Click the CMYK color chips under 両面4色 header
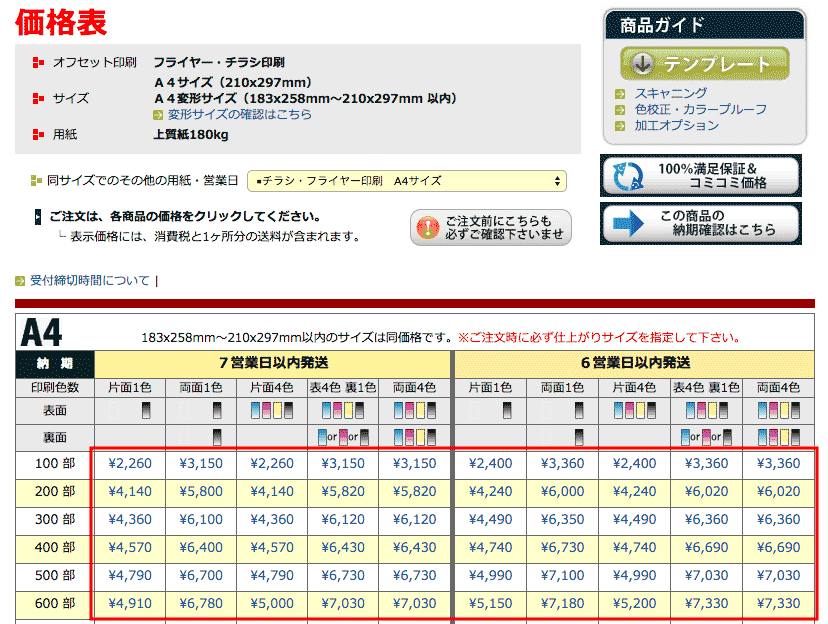This screenshot has height=624, width=828. (417, 410)
